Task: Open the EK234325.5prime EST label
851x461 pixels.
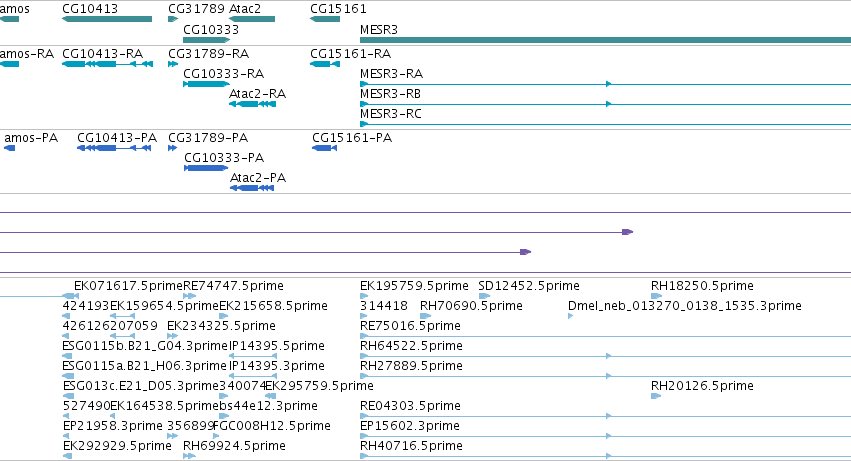Action: pyautogui.click(x=221, y=326)
